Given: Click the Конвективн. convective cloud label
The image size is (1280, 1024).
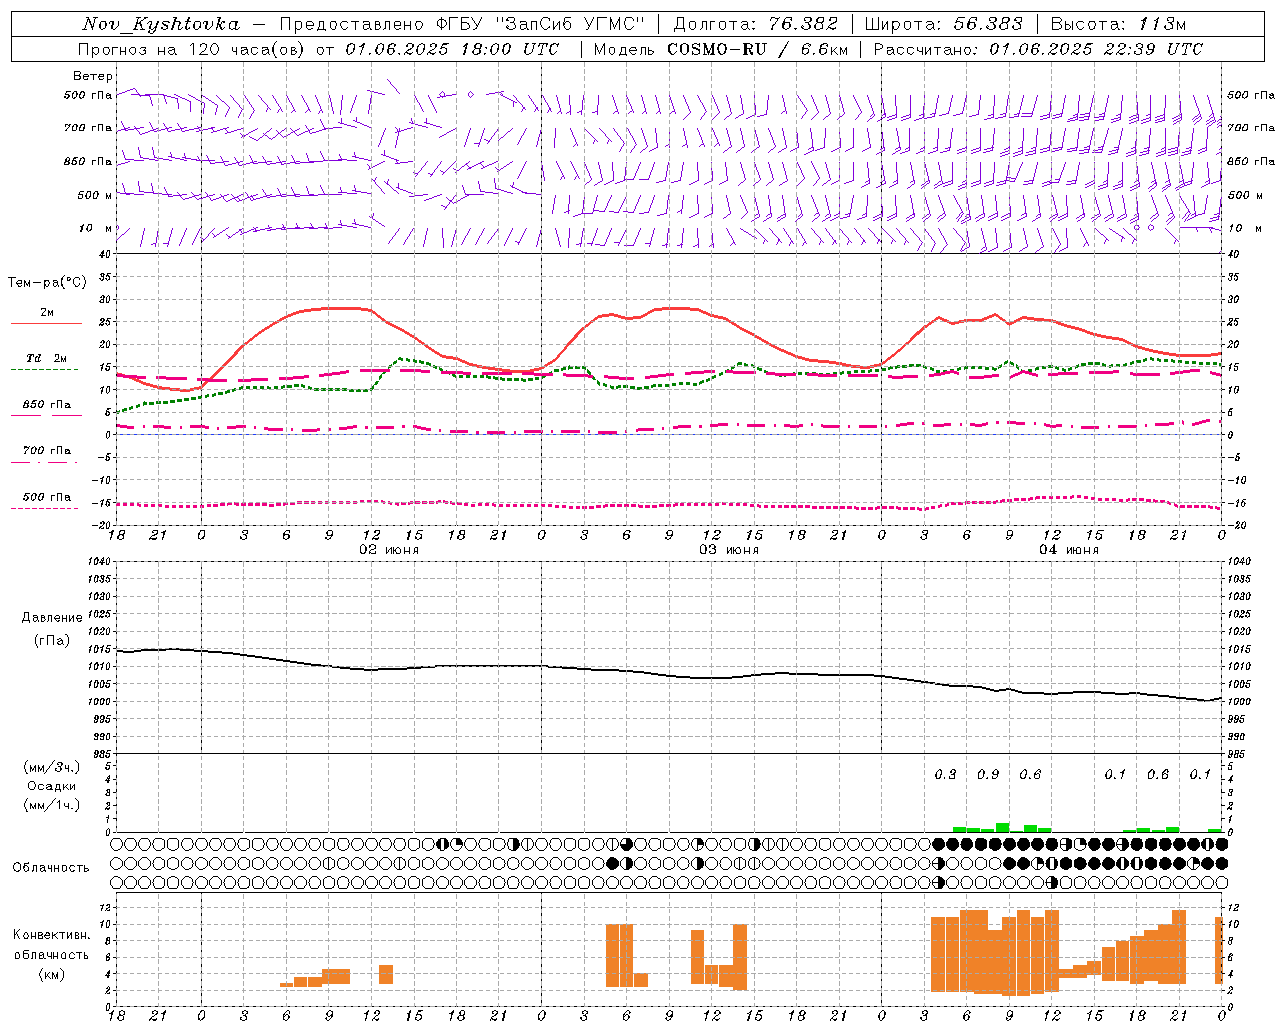Looking at the screenshot, I should [52, 935].
